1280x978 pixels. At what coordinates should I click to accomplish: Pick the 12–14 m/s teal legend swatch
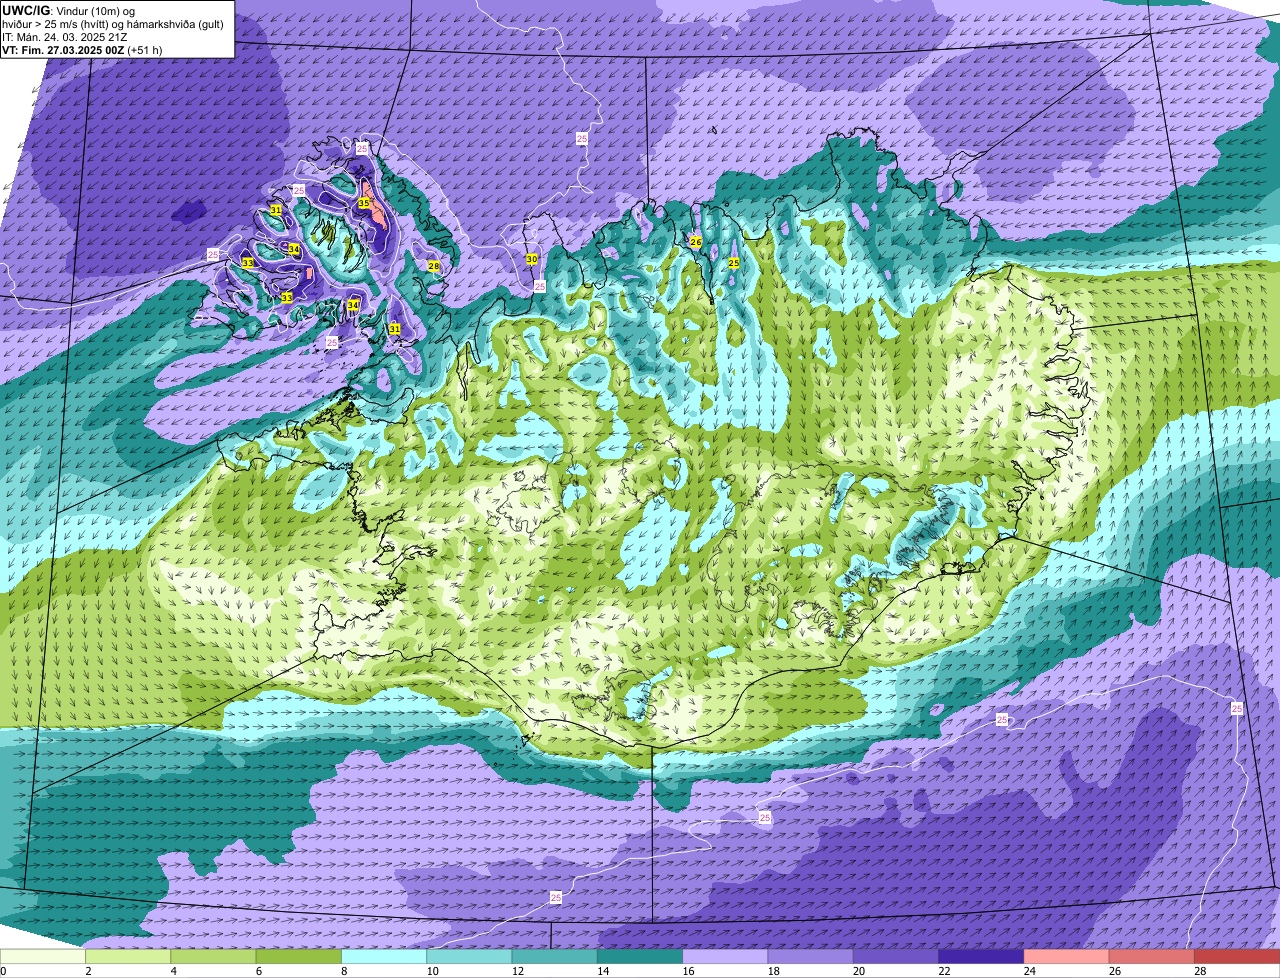[555, 957]
